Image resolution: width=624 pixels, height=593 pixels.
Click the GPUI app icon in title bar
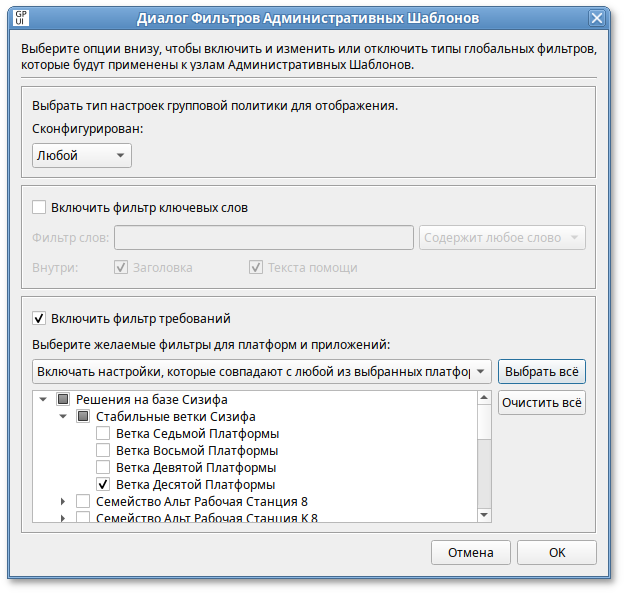[x=18, y=18]
